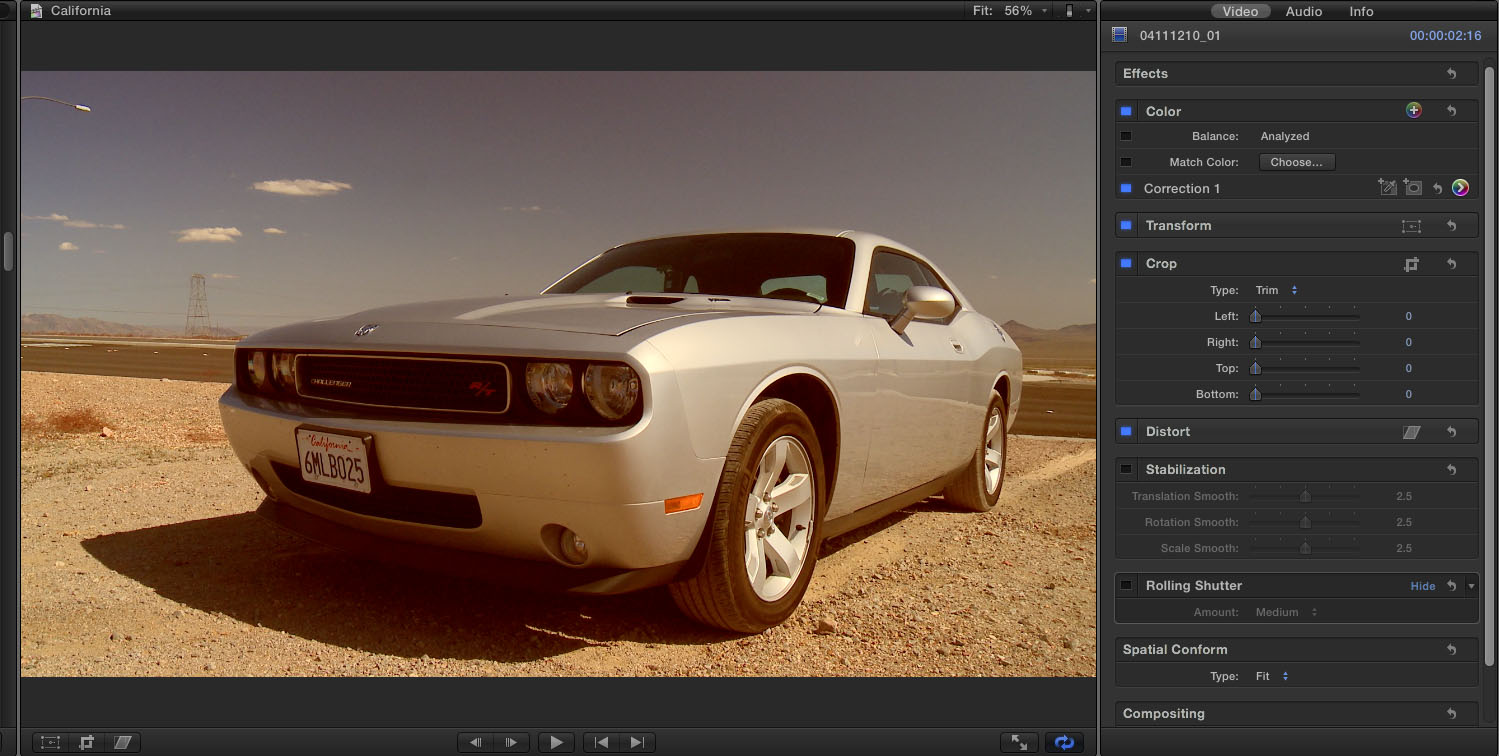Enable the Balance color checkbox
Viewport: 1499px width, 756px height.
click(1126, 136)
